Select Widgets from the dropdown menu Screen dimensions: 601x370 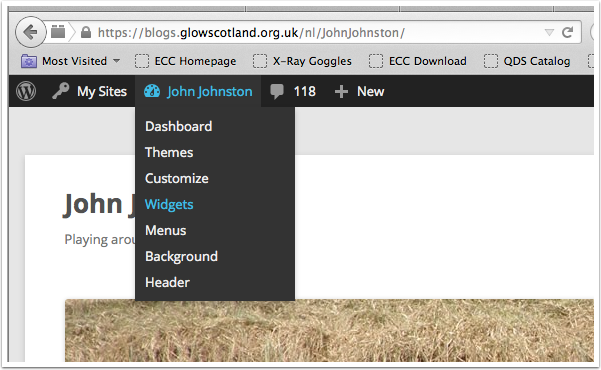click(169, 204)
